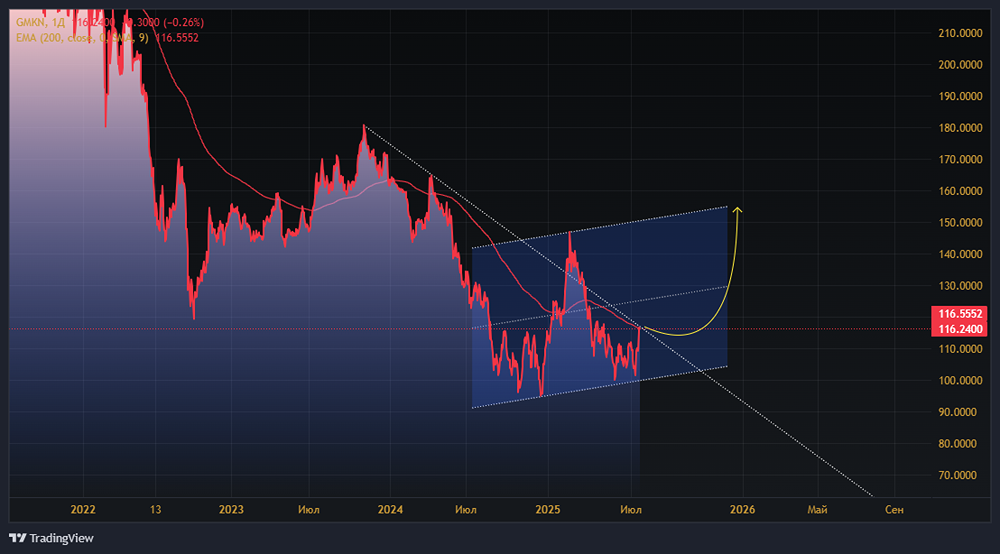
Task: Select the EMA (200, close) indicator legend
Action: [82, 38]
